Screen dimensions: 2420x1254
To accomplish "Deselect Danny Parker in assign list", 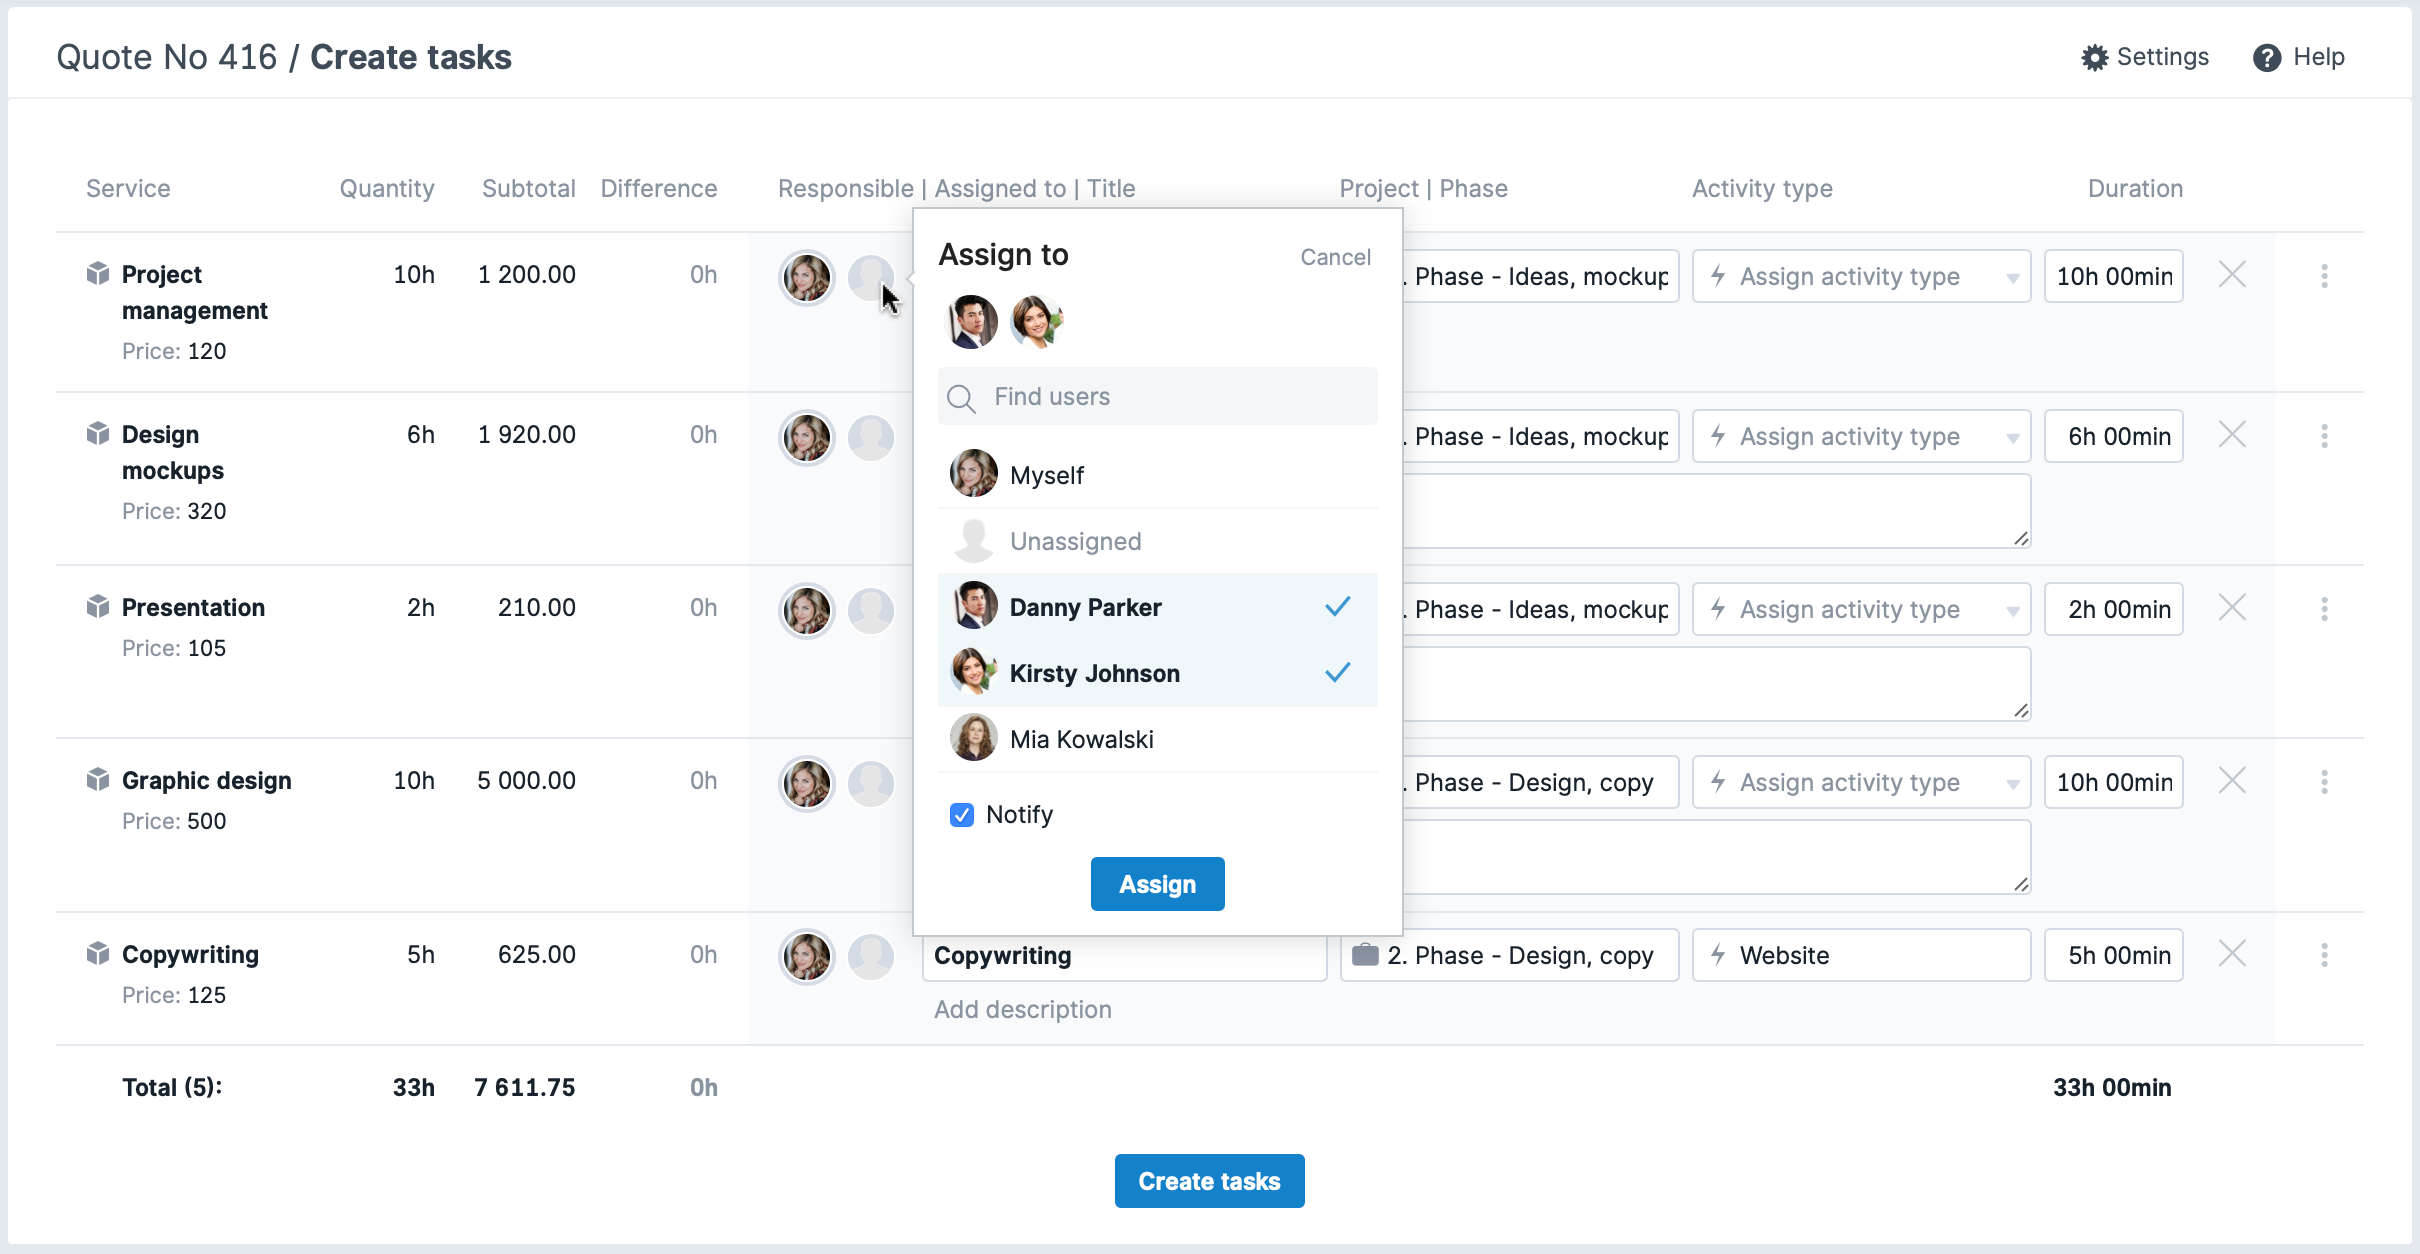I will pyautogui.click(x=1158, y=607).
